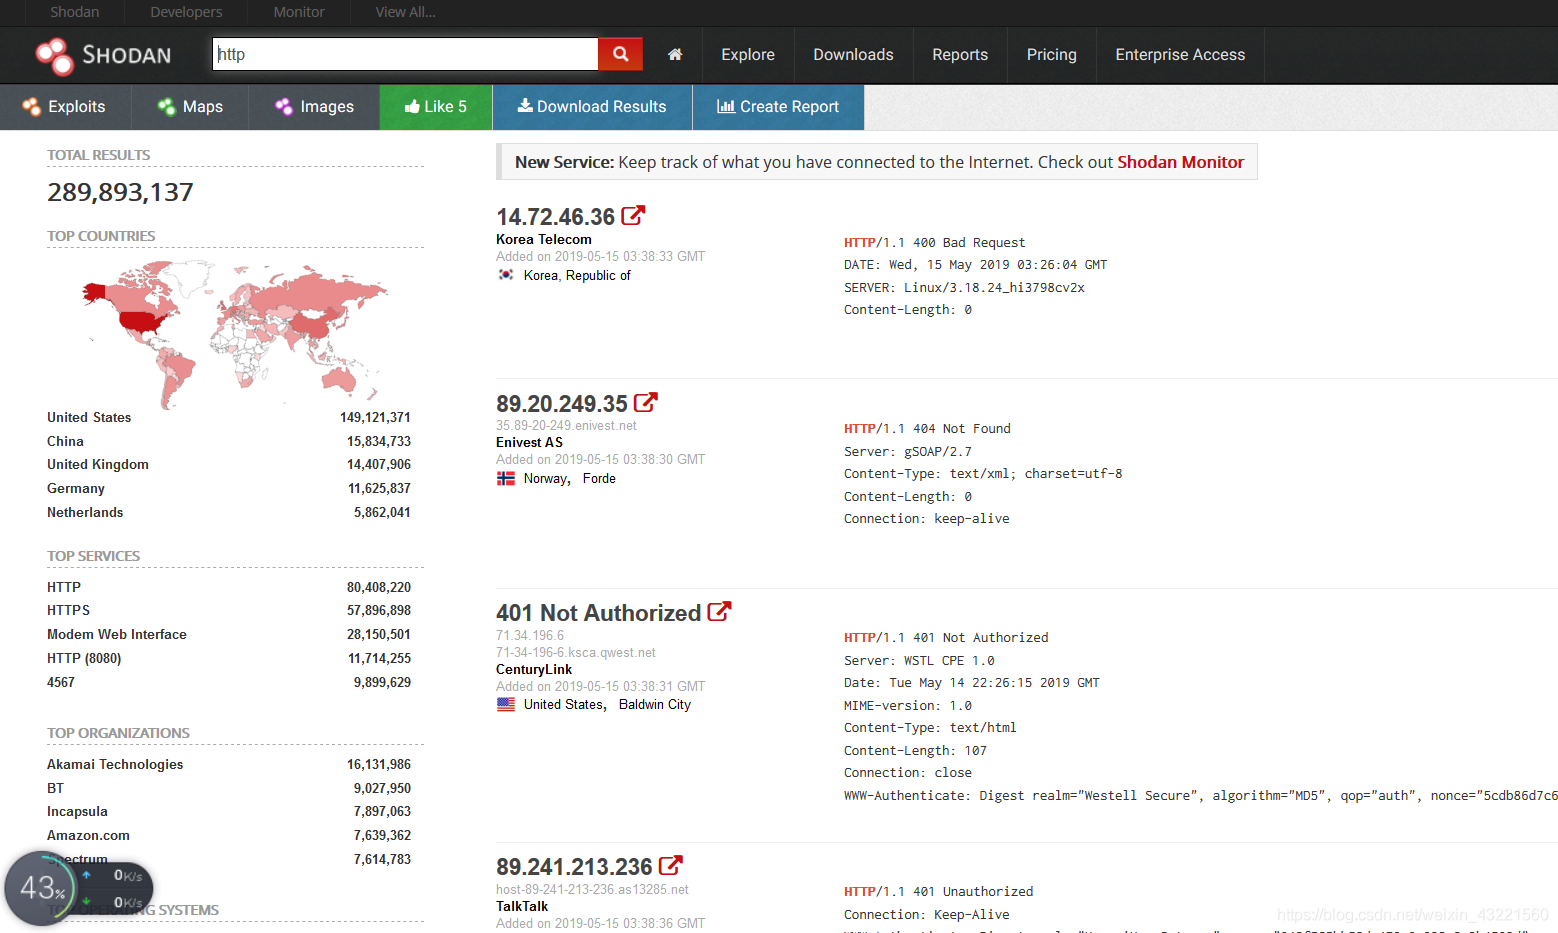1558x933 pixels.
Task: Filter by China country
Action: click(65, 441)
